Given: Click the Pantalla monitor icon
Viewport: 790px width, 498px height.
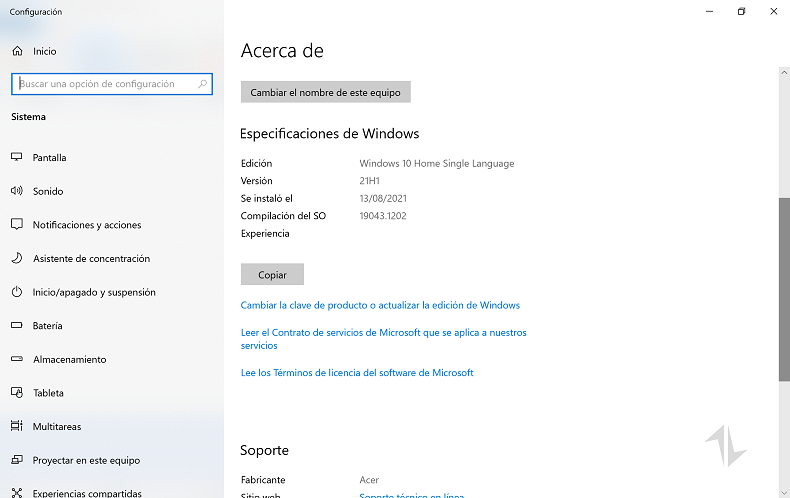Looking at the screenshot, I should [17, 157].
